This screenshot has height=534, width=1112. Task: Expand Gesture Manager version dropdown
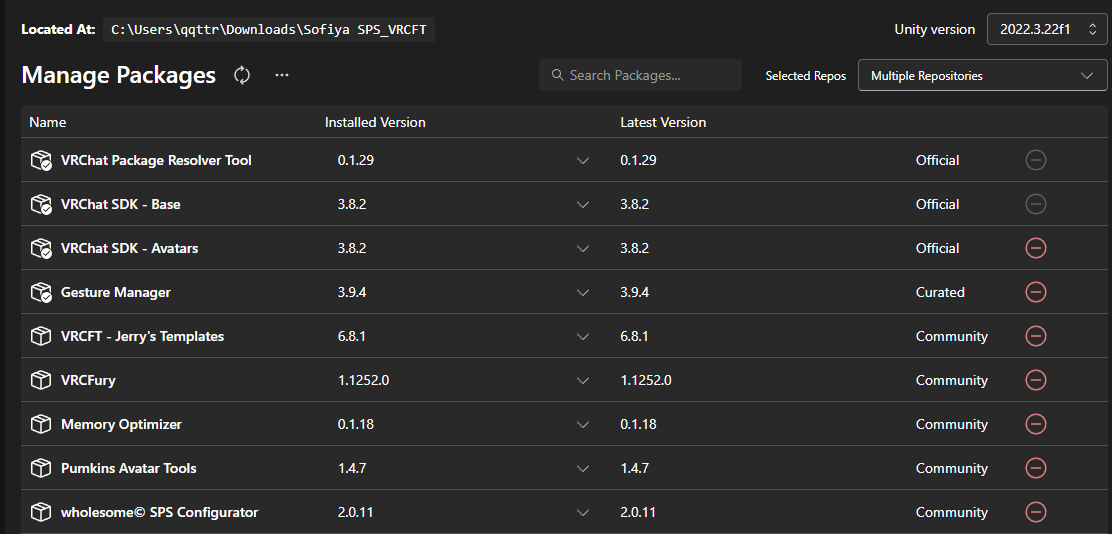coord(583,292)
